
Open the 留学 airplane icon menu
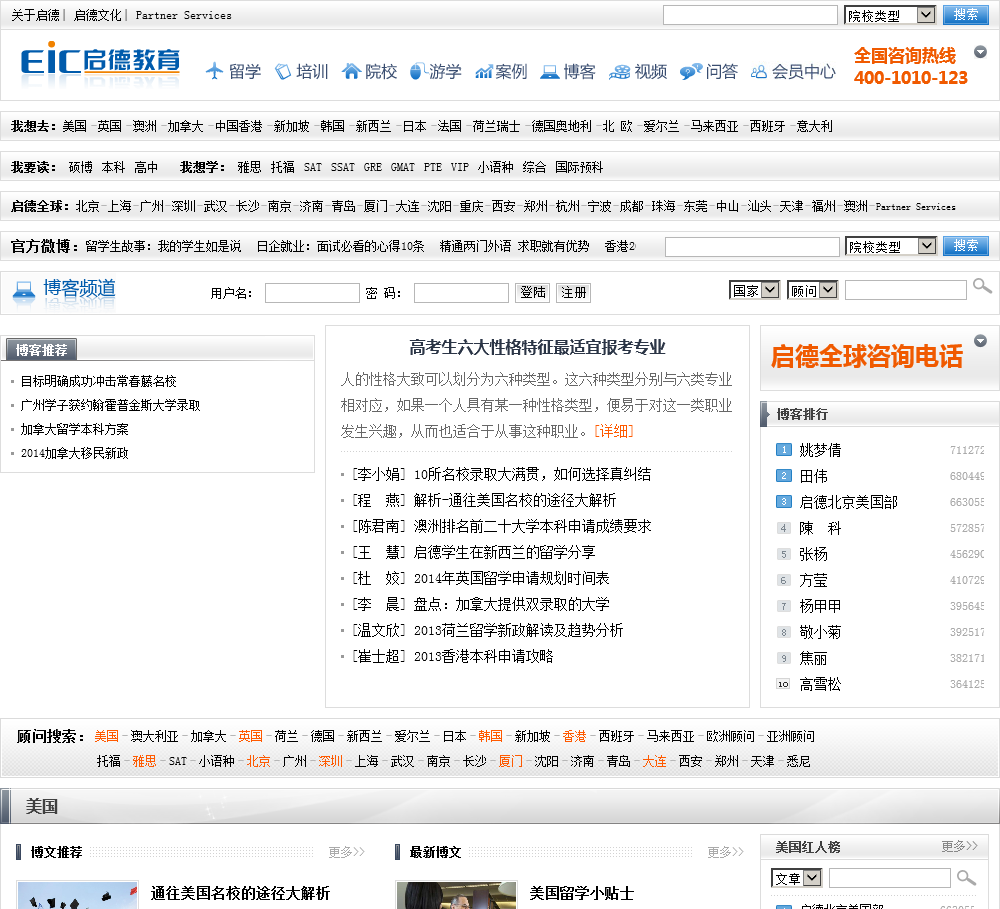(233, 71)
